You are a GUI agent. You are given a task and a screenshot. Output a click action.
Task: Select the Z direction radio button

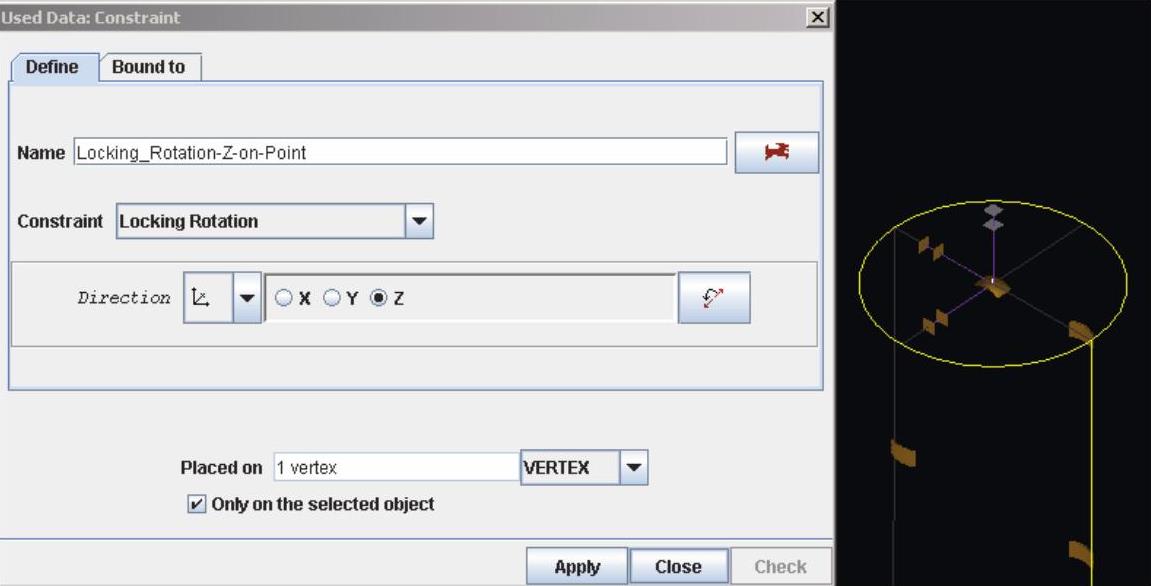coord(378,298)
